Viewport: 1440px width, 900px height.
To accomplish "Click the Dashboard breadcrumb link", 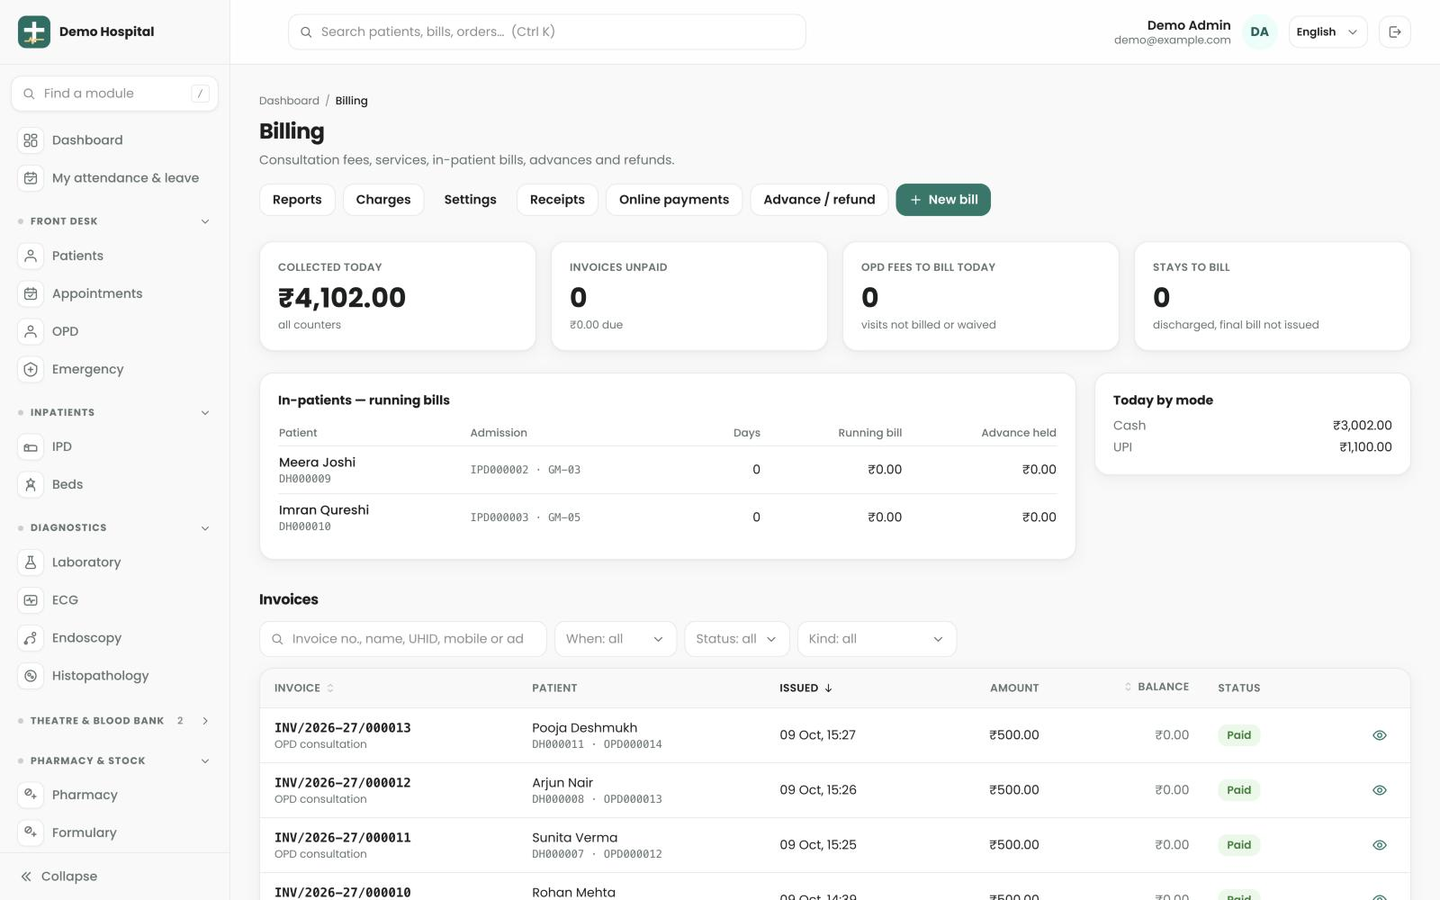I will click(289, 101).
